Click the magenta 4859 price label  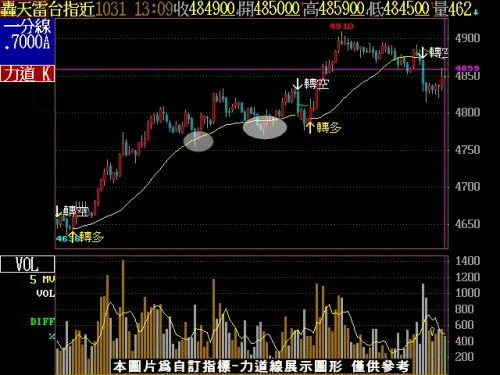[468, 69]
